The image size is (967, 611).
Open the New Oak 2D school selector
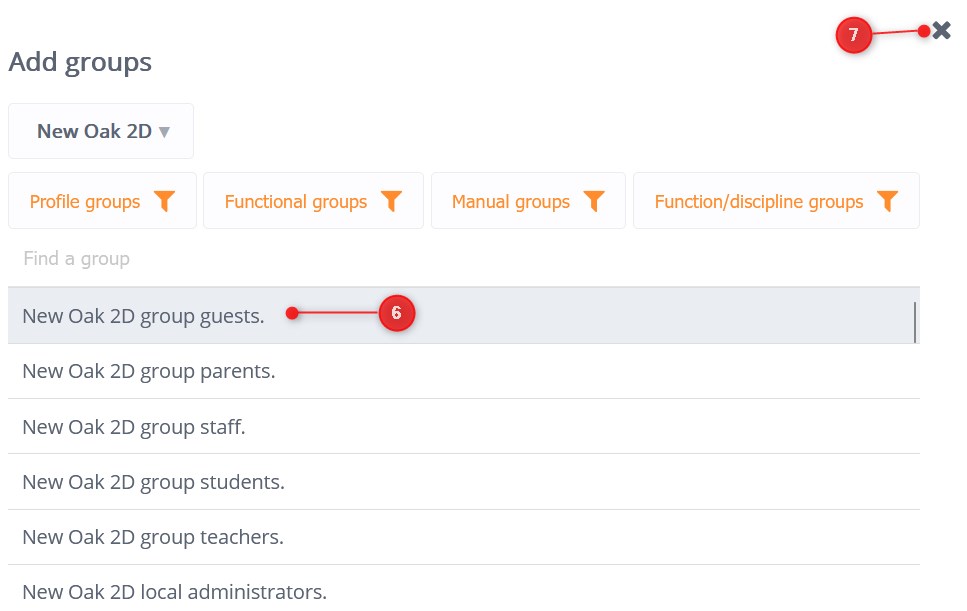click(x=100, y=131)
